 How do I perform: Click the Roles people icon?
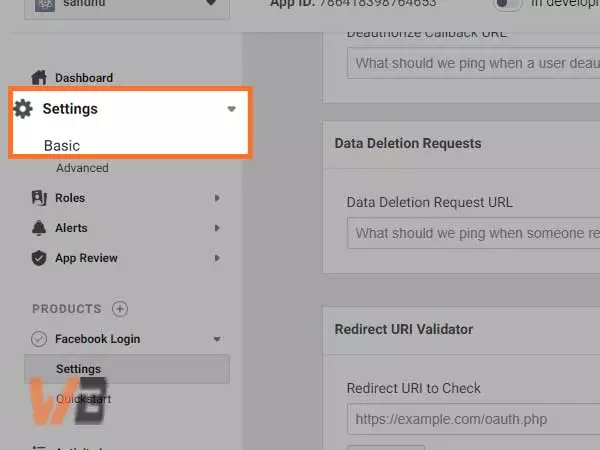(x=39, y=198)
